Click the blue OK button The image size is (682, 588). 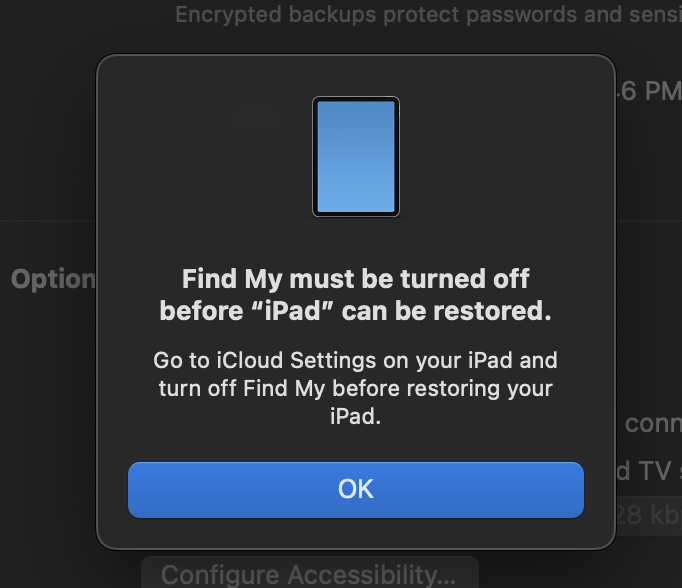point(355,489)
